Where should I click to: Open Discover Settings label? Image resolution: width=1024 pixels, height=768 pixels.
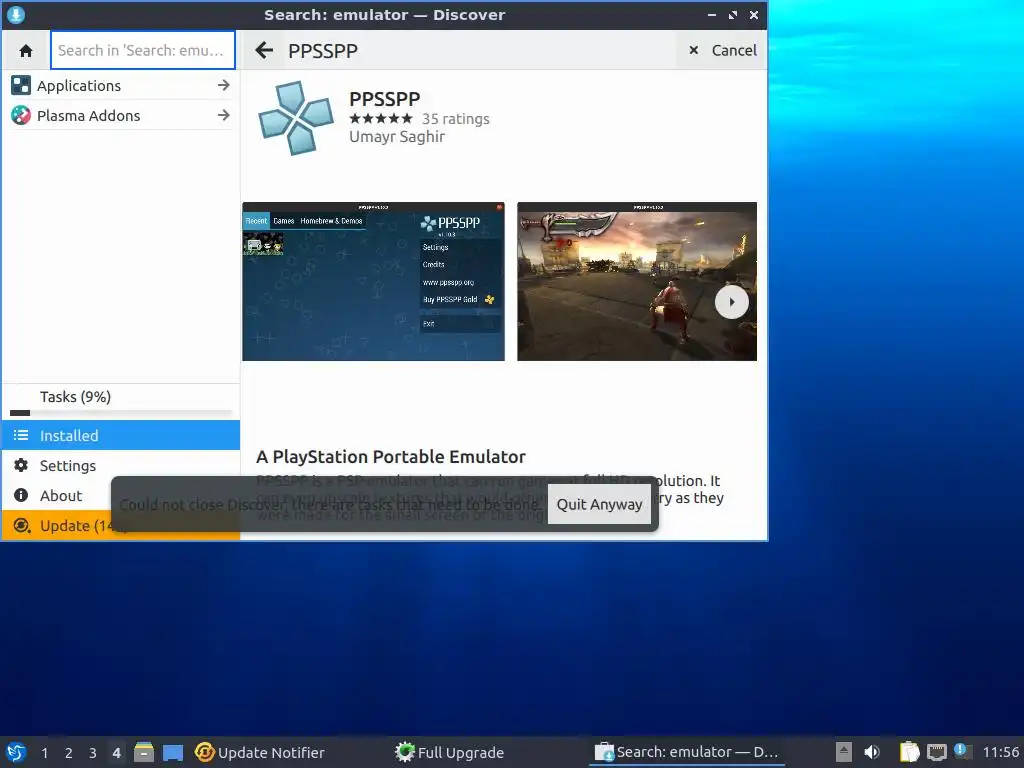point(68,466)
